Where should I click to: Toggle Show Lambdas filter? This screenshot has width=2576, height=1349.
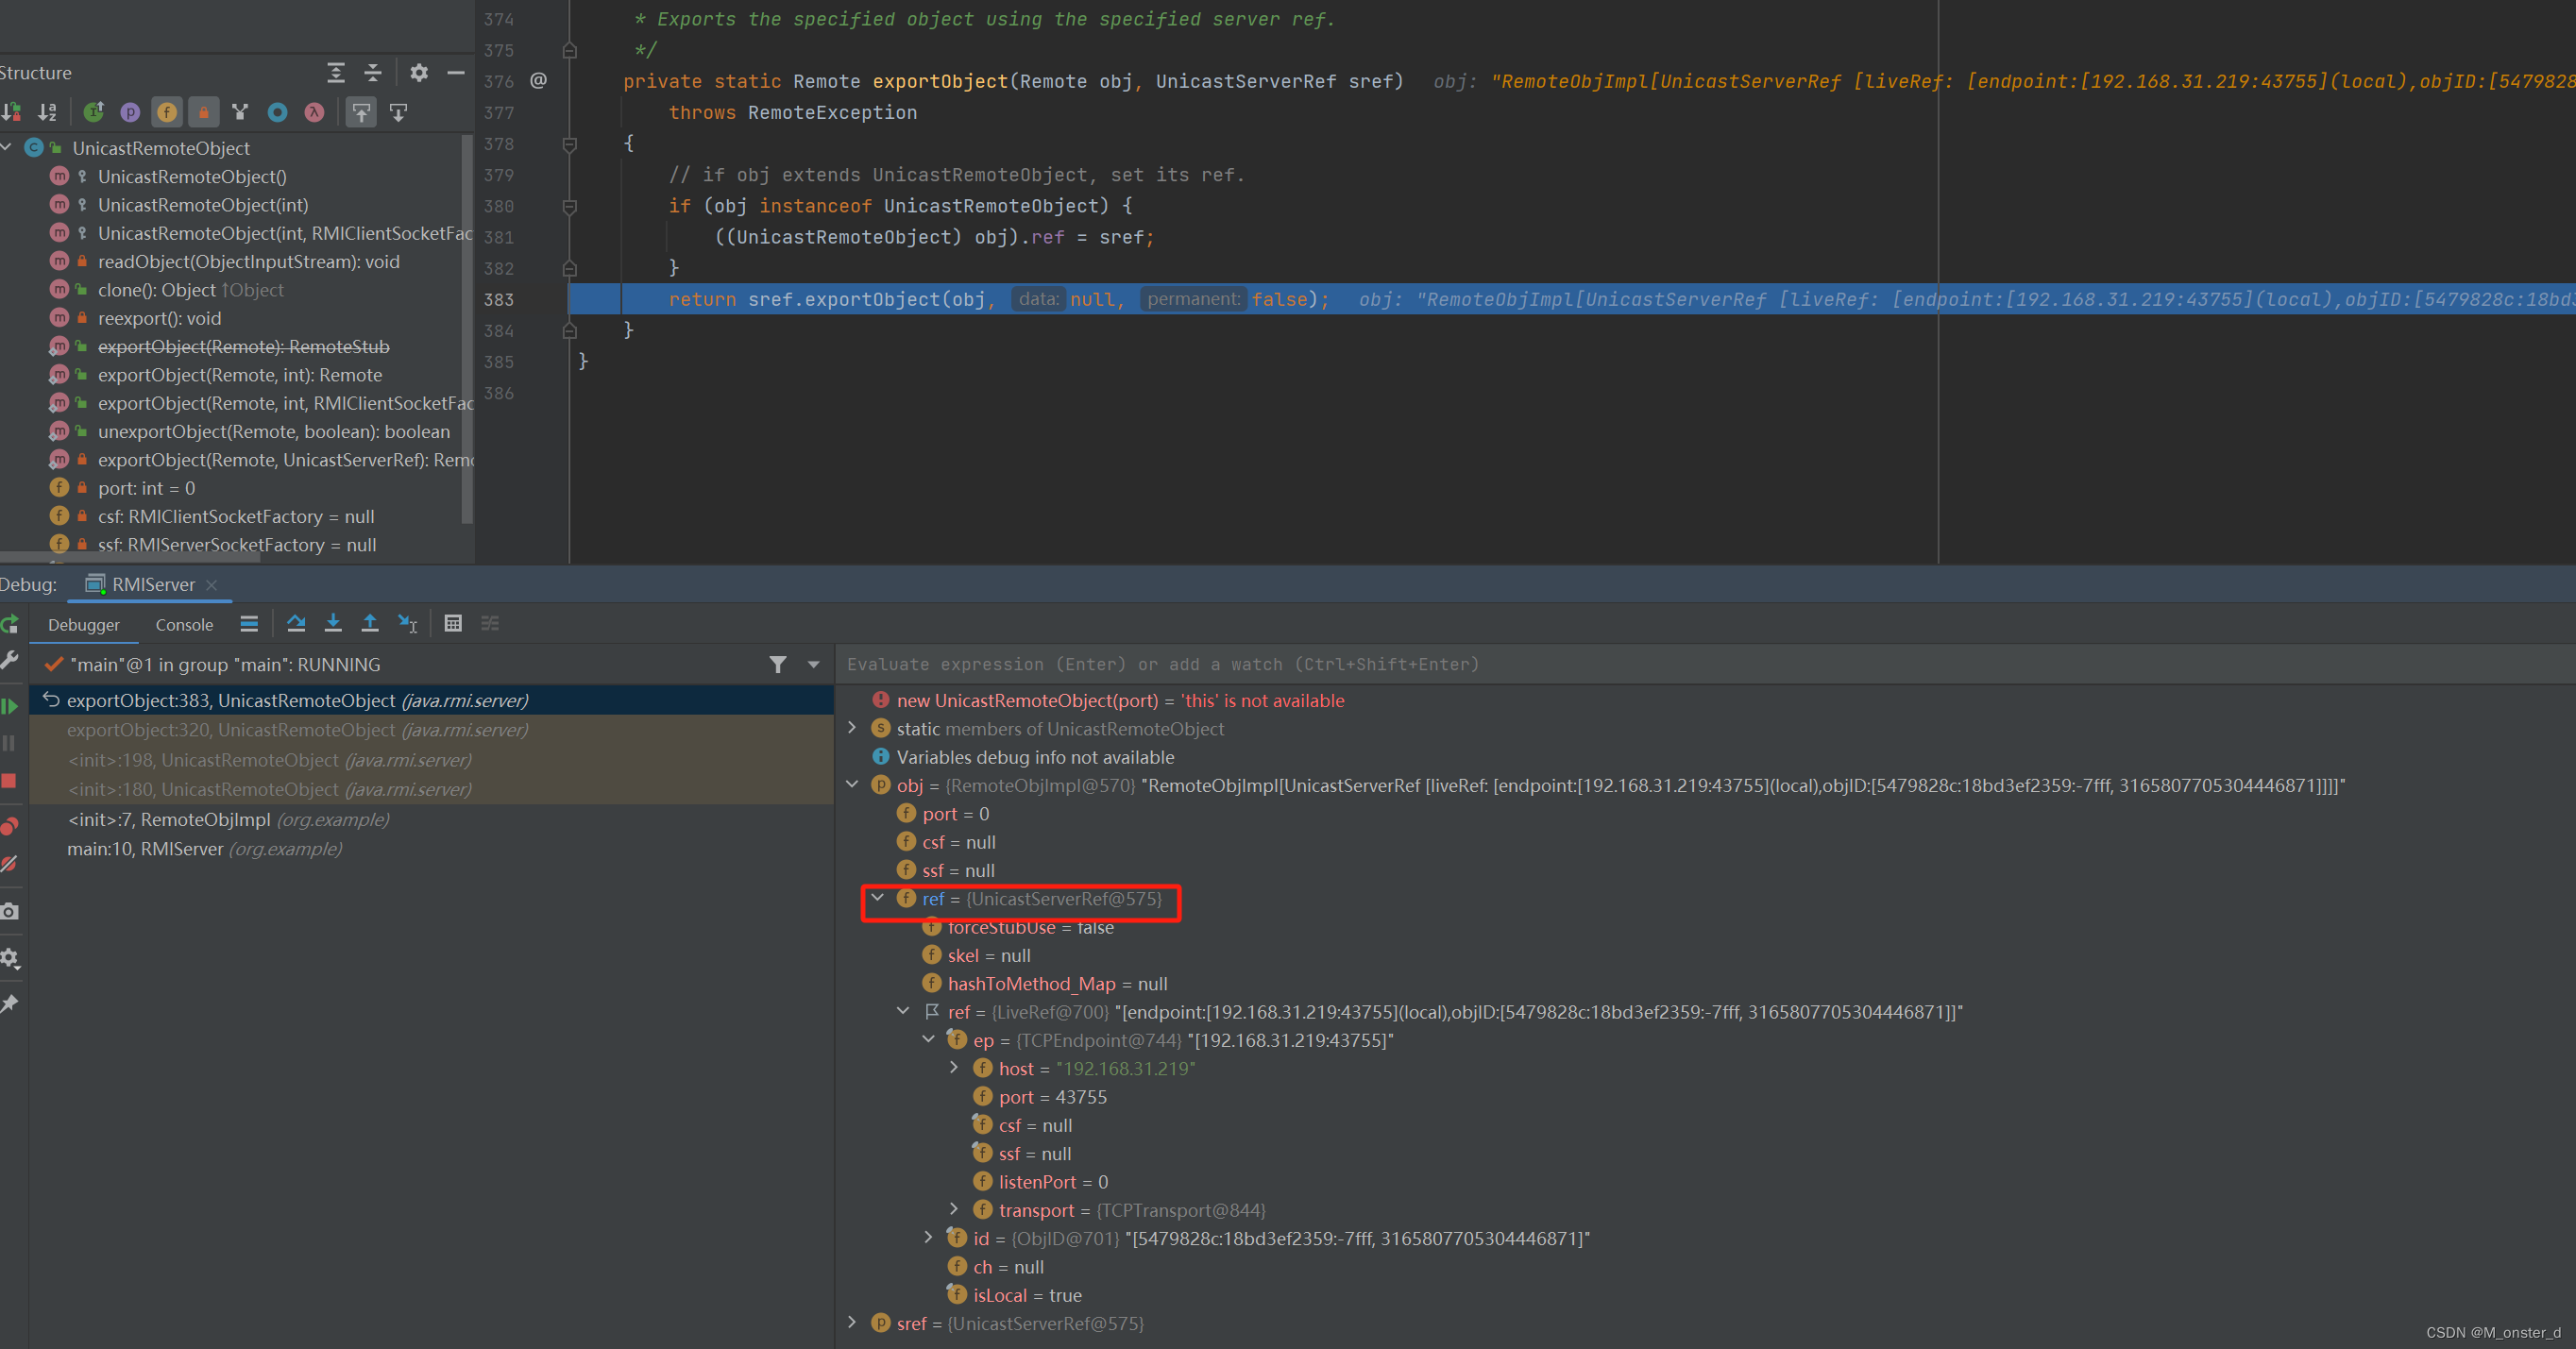(314, 112)
